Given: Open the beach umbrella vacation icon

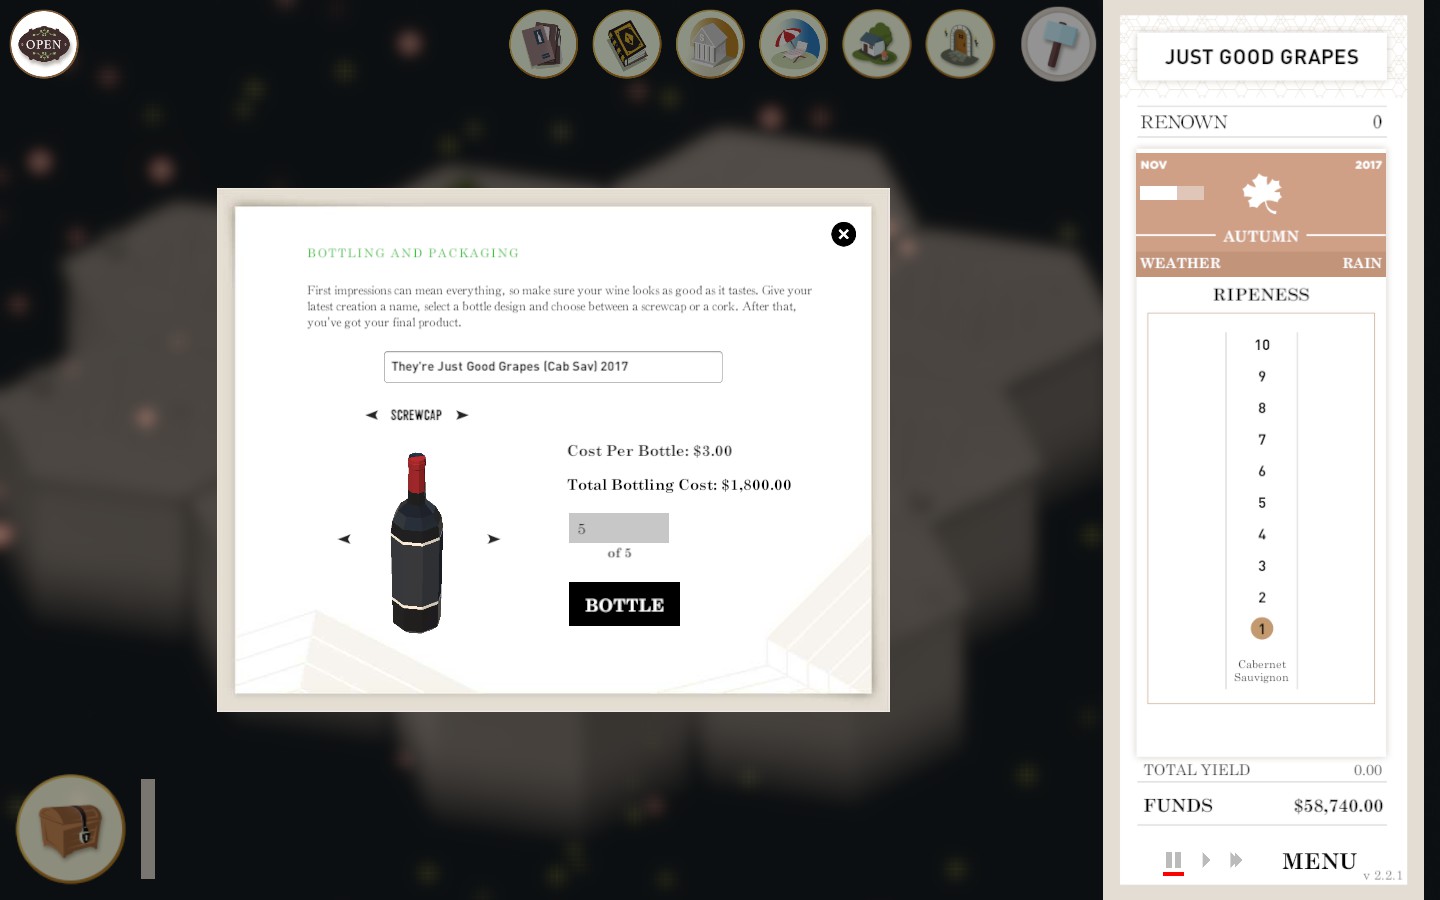Looking at the screenshot, I should pos(794,44).
